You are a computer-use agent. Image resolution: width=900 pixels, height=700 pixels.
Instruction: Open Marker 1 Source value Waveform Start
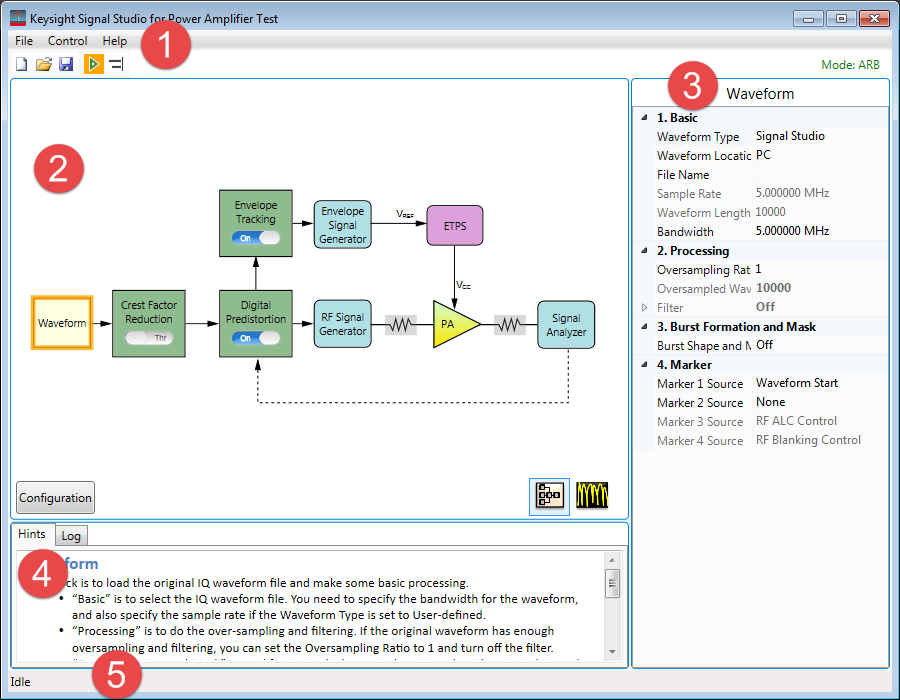pyautogui.click(x=820, y=383)
